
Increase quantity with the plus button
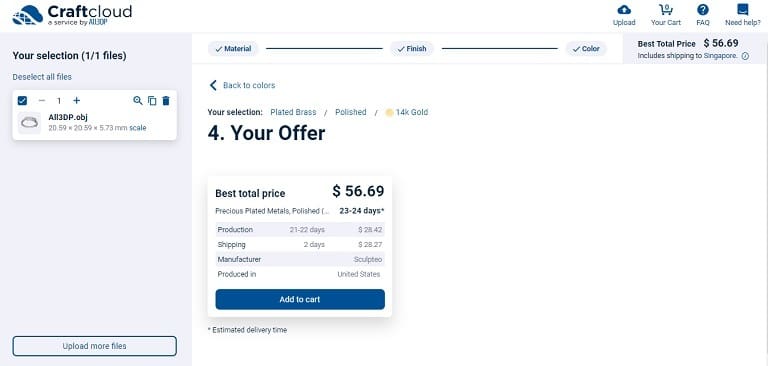tap(76, 100)
